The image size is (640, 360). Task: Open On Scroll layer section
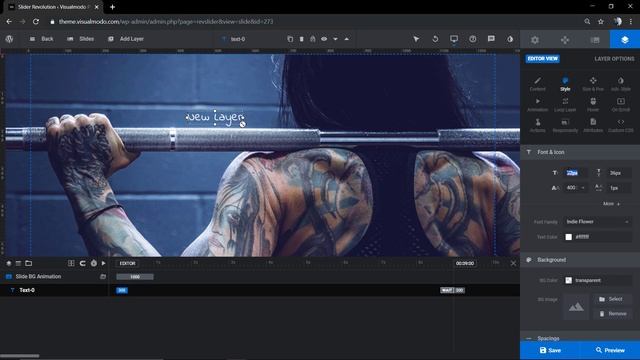coord(621,104)
